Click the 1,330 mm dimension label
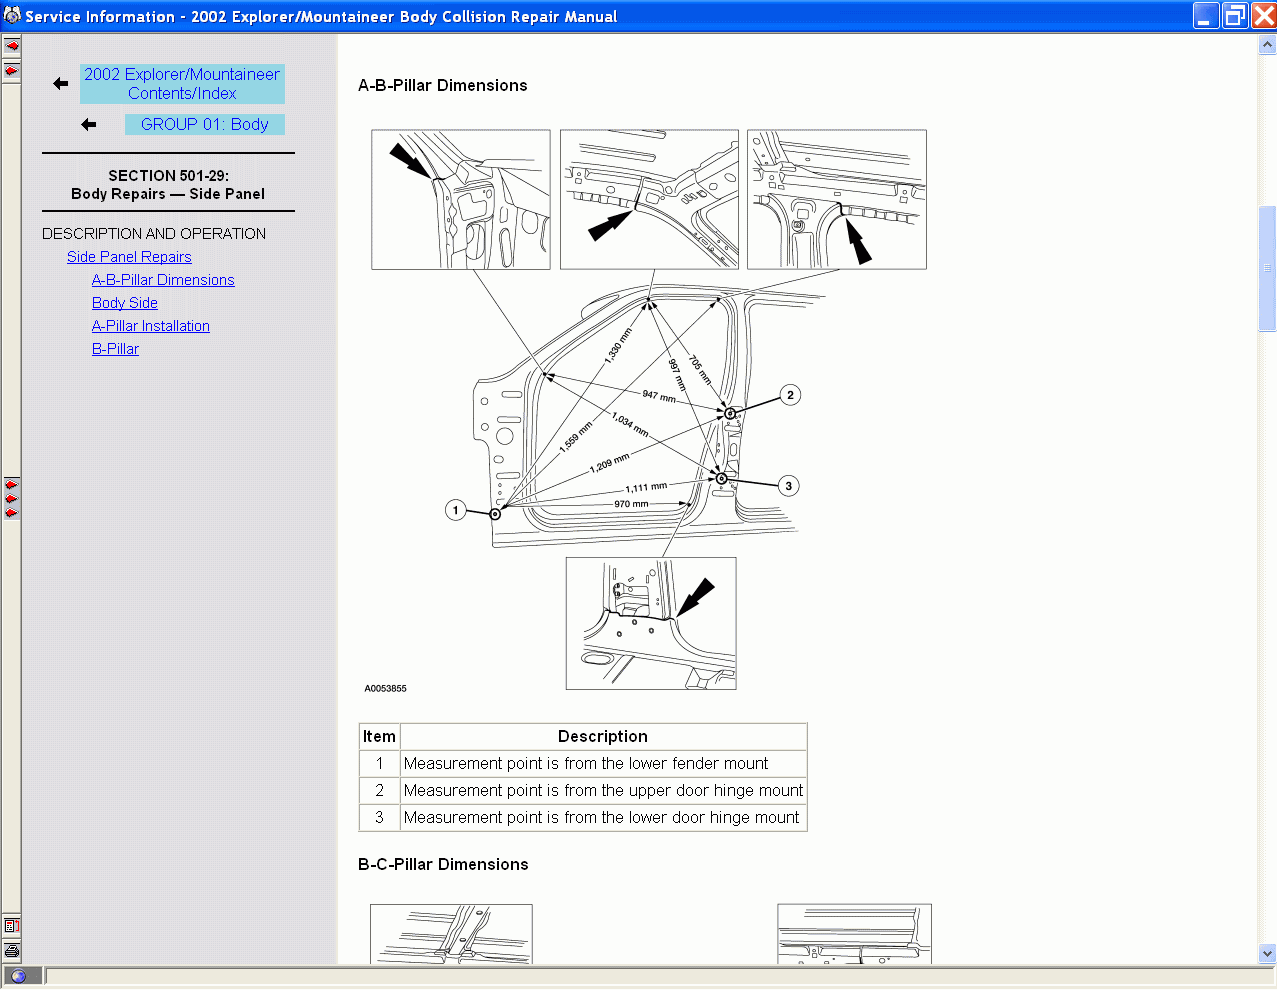1277x990 pixels. (x=619, y=345)
